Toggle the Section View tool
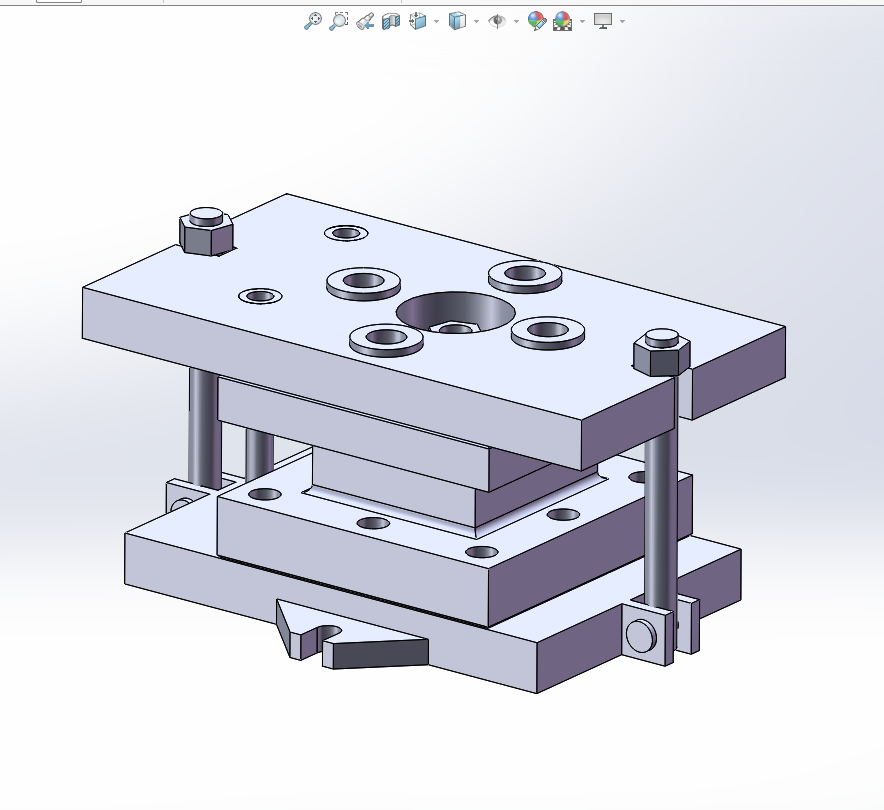This screenshot has height=810, width=884. click(x=391, y=21)
